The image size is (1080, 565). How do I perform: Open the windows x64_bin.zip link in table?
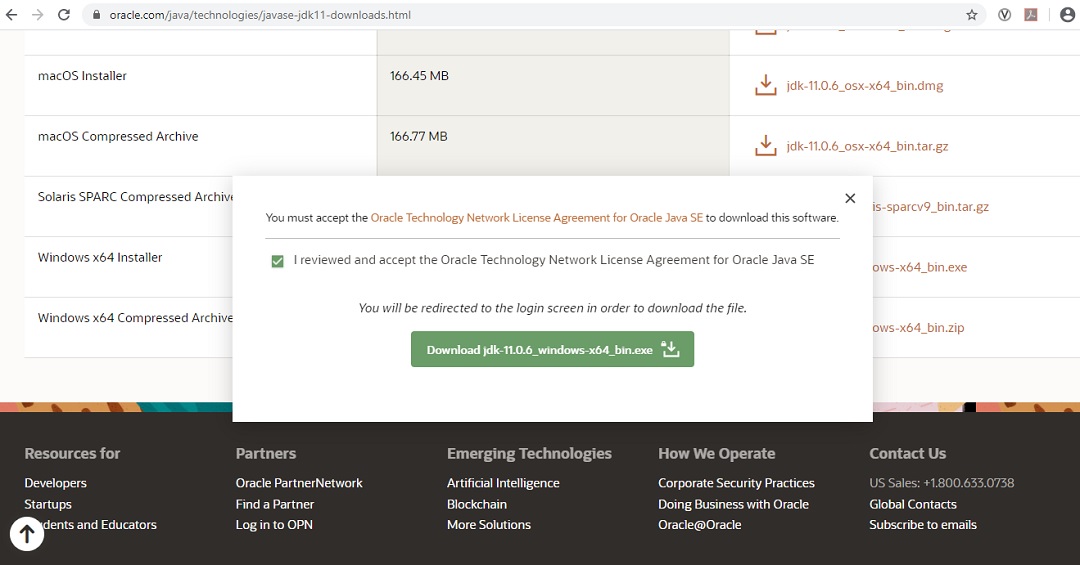(x=918, y=328)
